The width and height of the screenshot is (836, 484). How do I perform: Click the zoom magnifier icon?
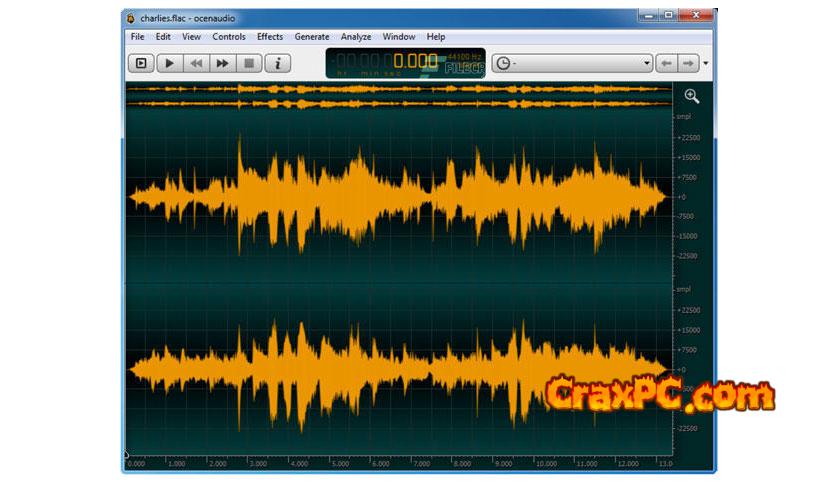coord(691,96)
